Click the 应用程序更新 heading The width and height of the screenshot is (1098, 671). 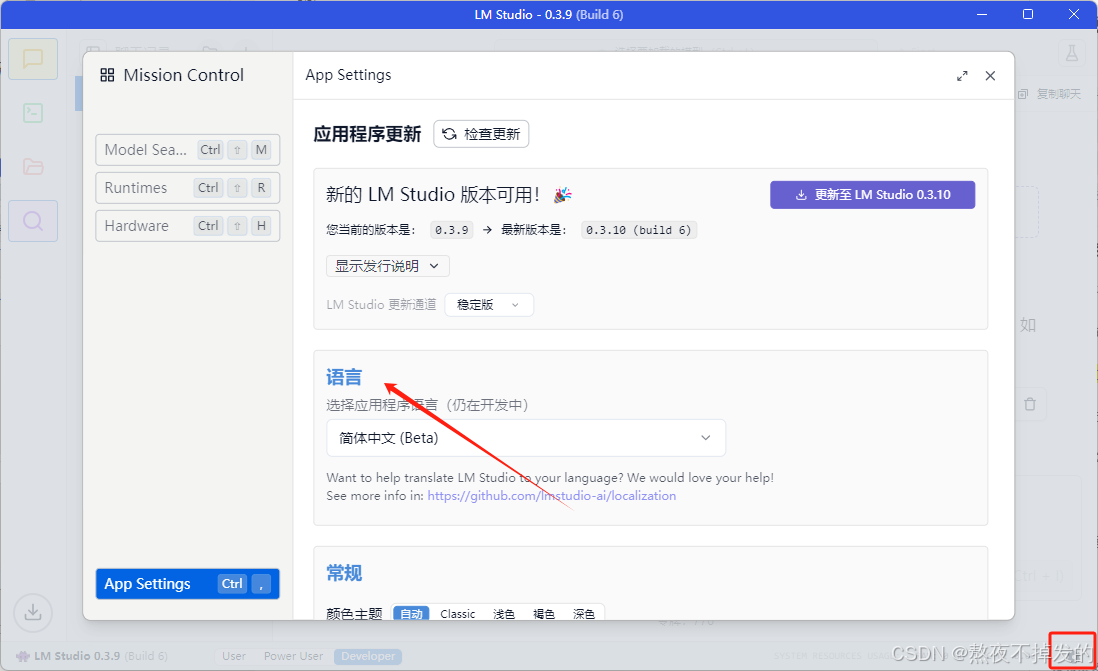368,134
